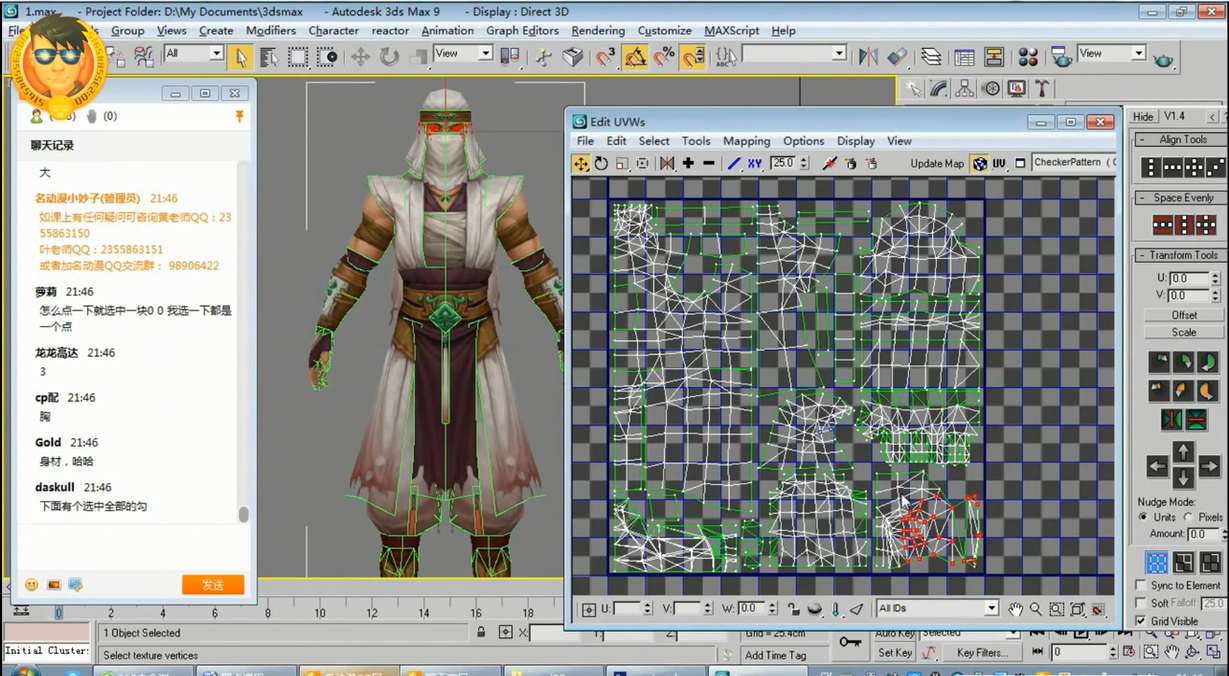Click the Break vertices icon in Edit UVWs
The image size is (1229, 676).
pos(829,164)
